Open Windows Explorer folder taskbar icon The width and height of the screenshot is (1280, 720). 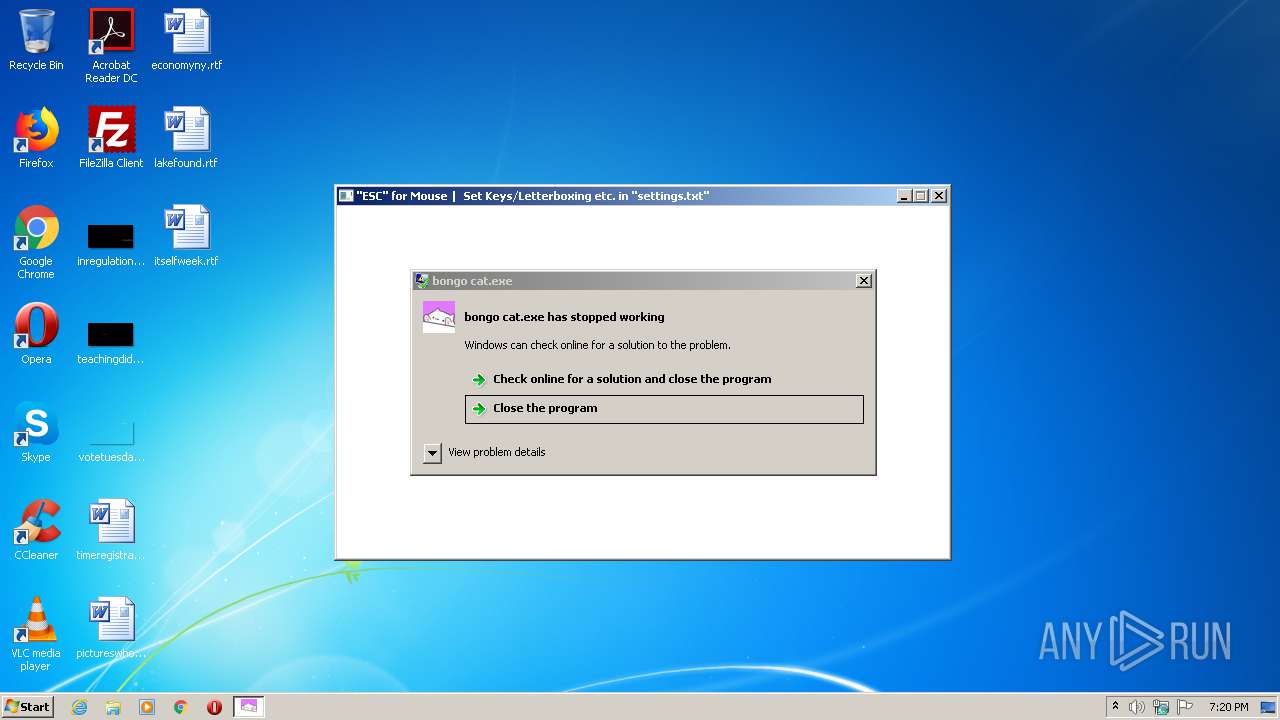tap(113, 707)
